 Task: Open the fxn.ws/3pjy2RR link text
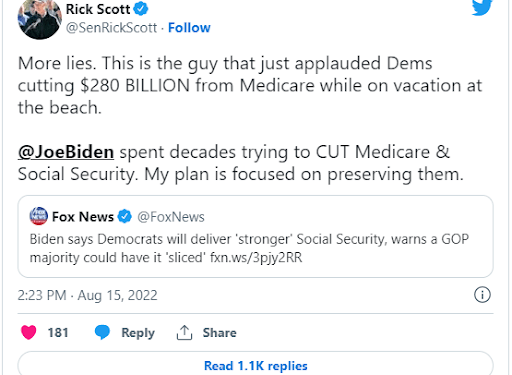pos(256,258)
